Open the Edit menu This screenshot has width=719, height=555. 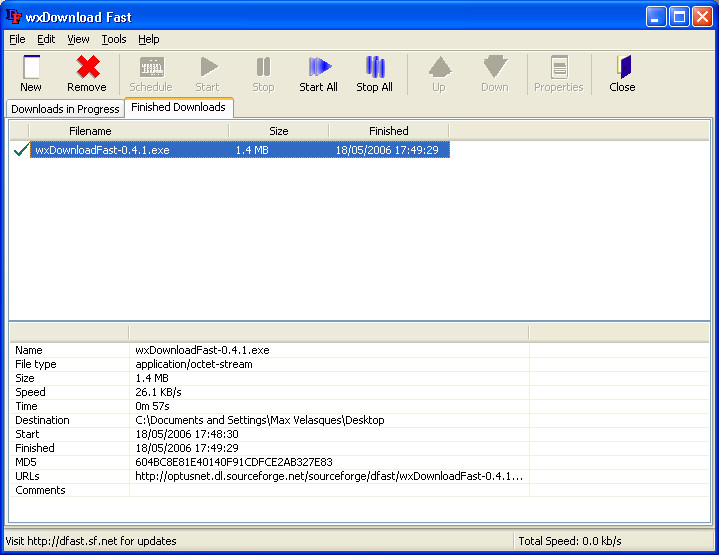(x=46, y=39)
